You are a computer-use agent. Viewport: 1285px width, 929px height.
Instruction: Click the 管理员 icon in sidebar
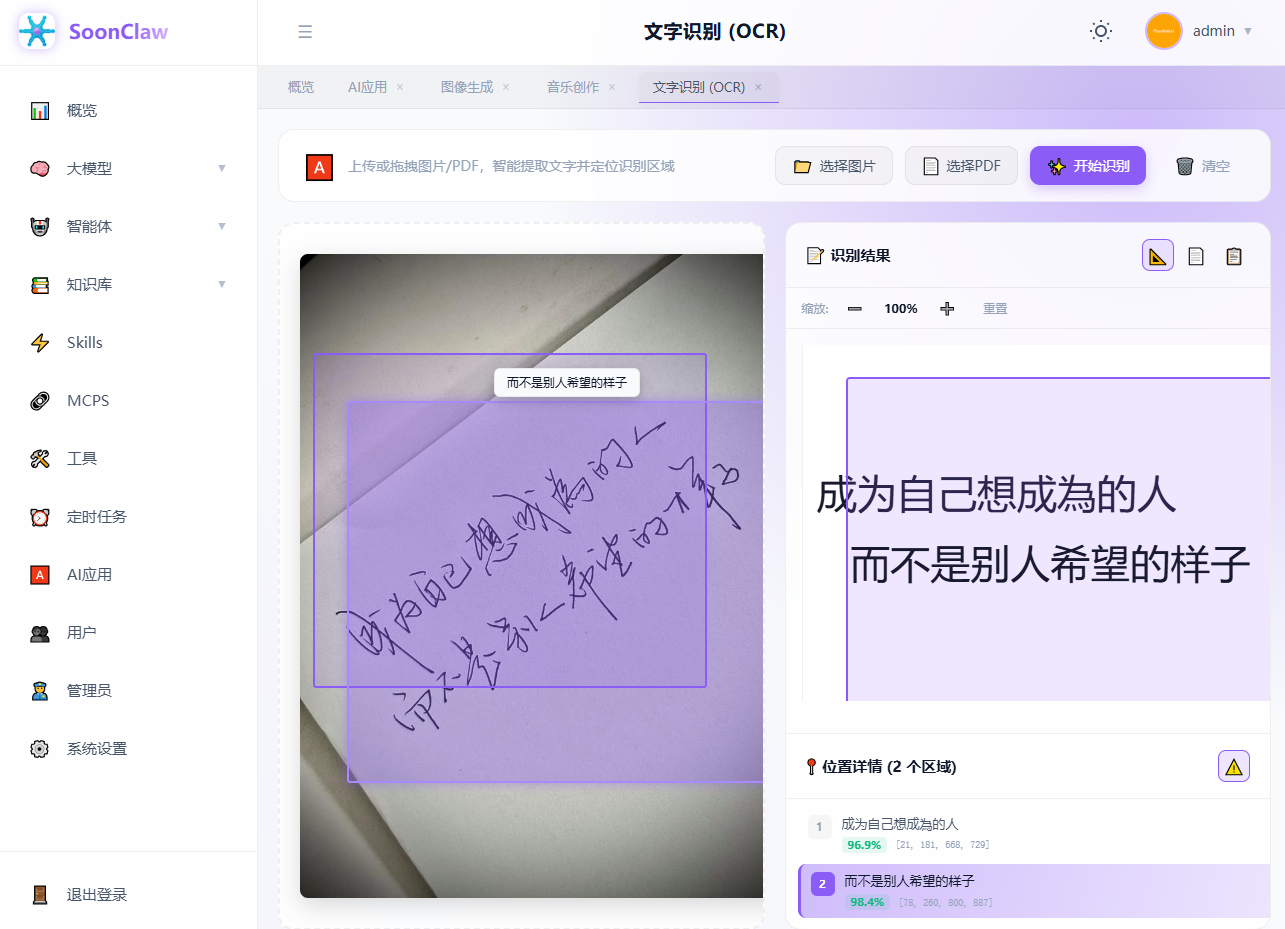click(x=40, y=691)
